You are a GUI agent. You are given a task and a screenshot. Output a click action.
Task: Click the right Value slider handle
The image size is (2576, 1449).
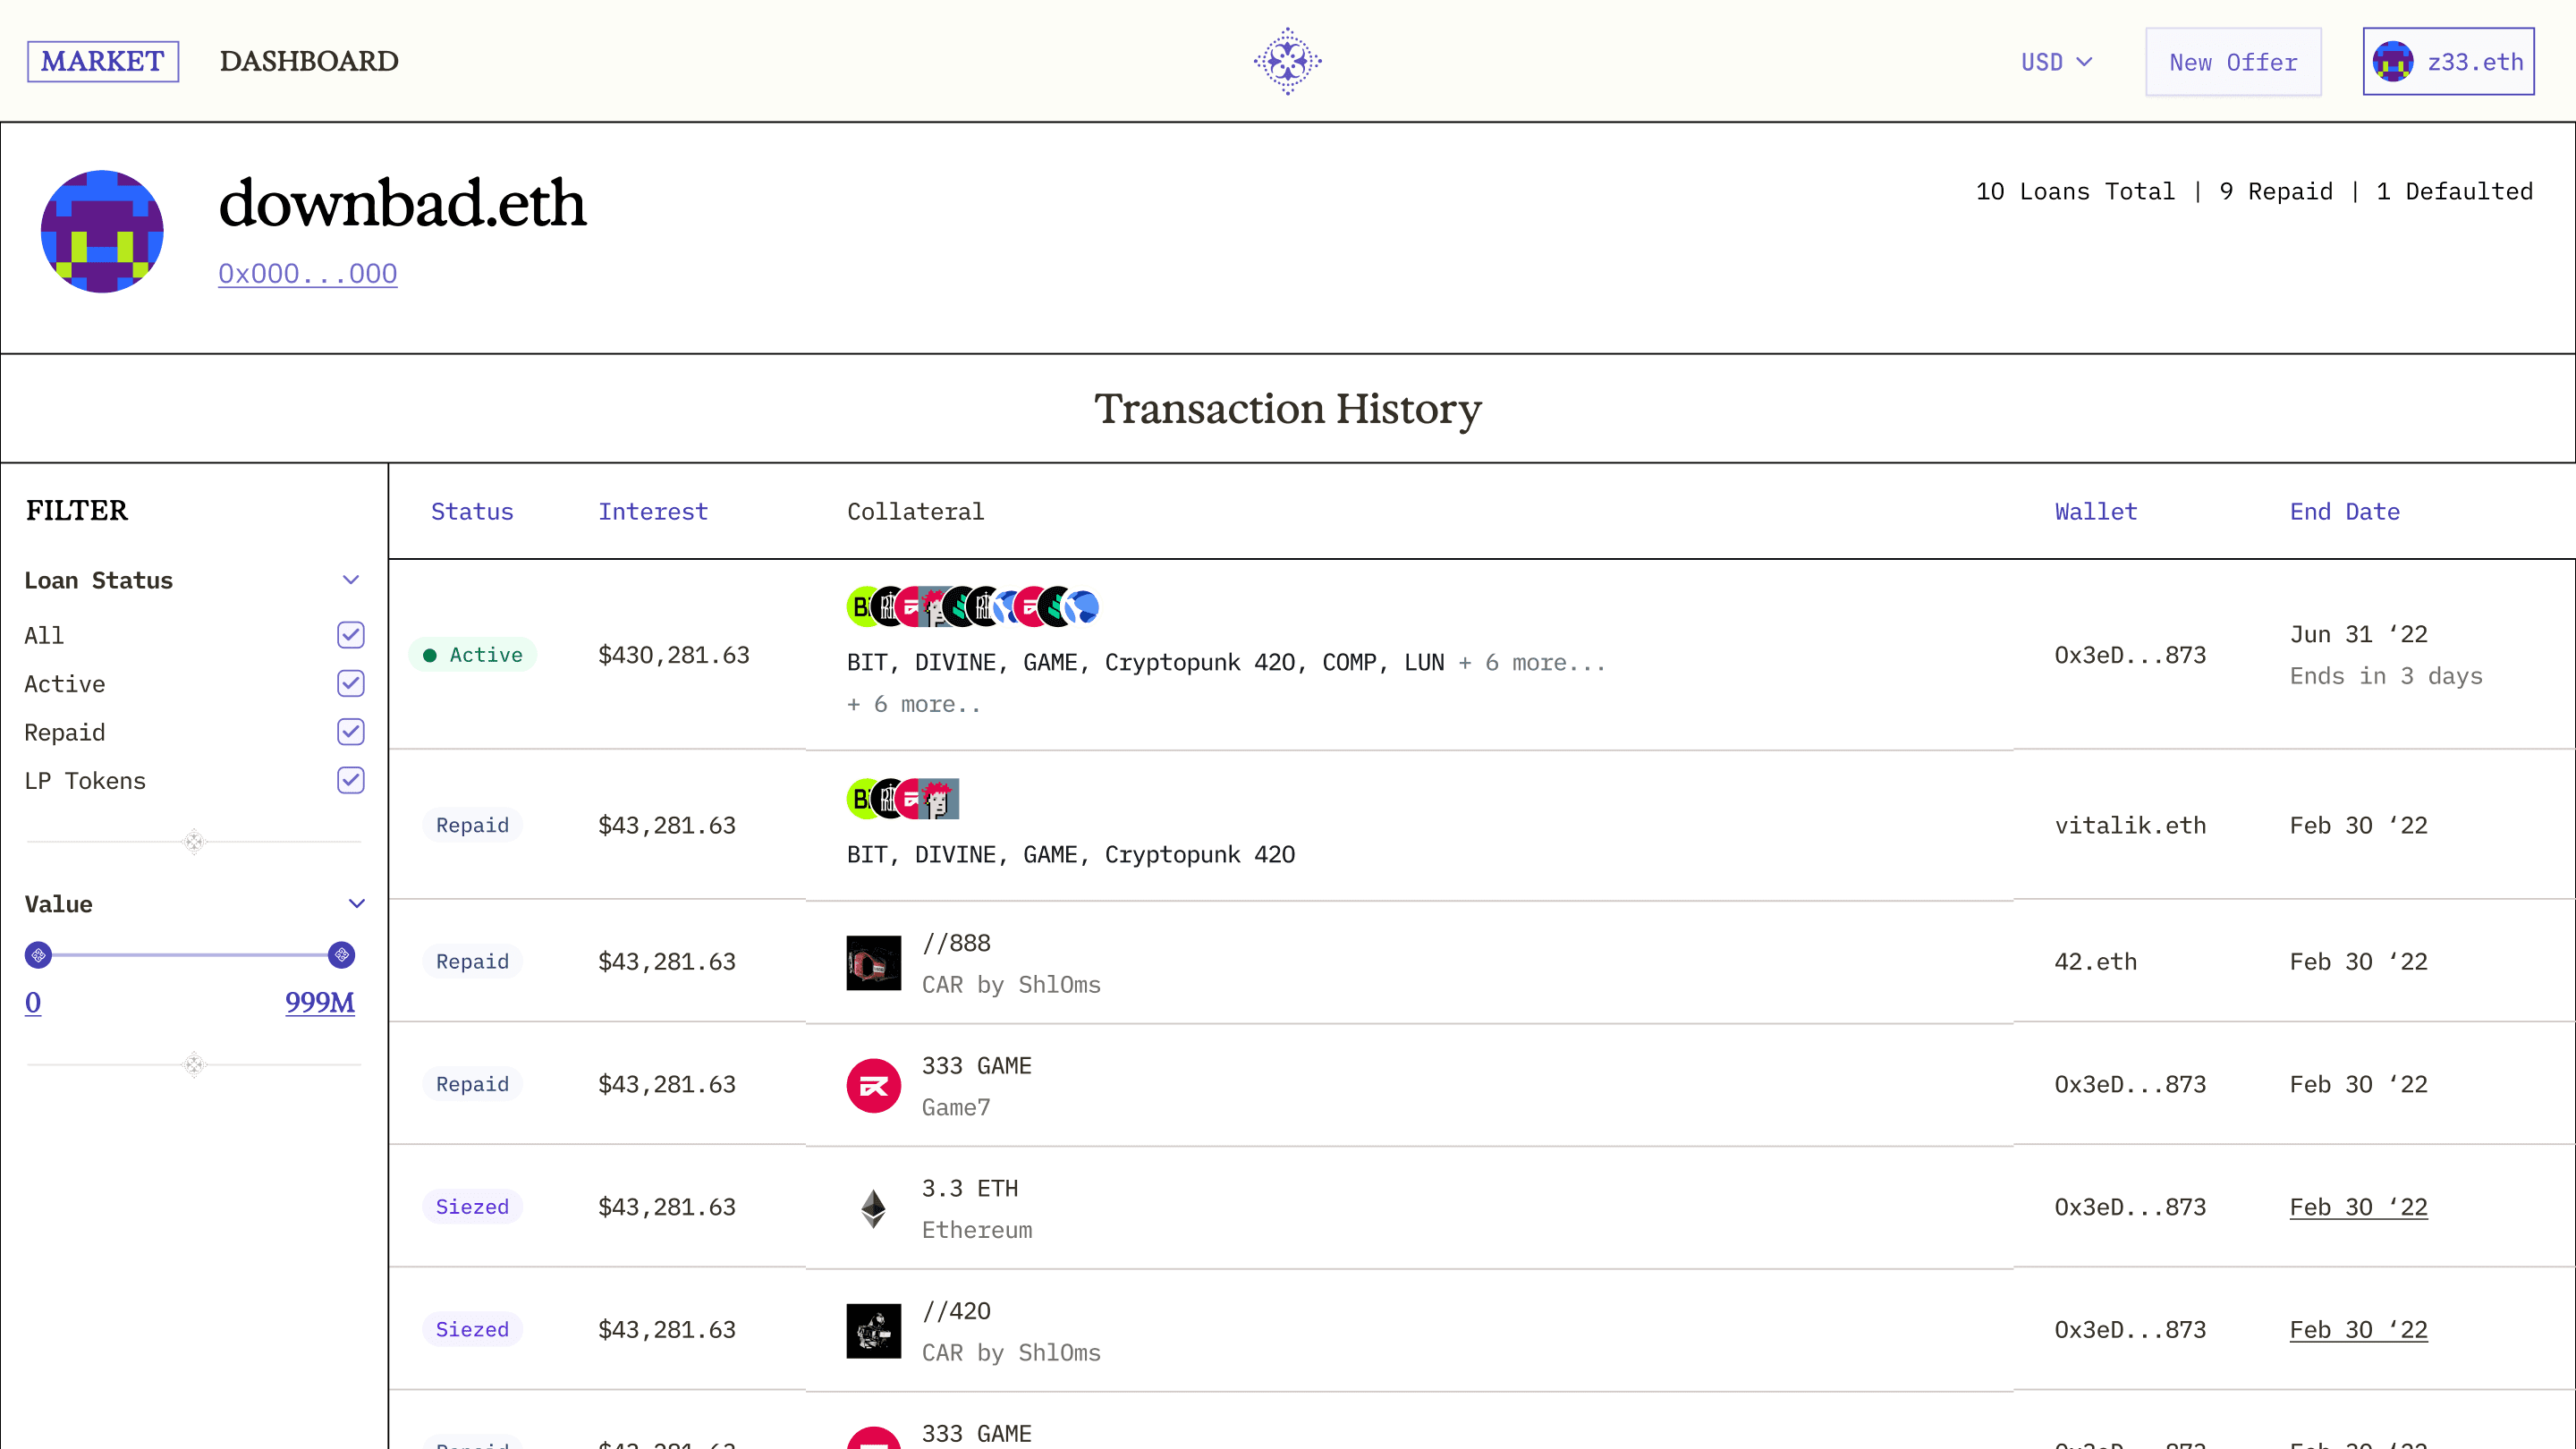pyautogui.click(x=341, y=955)
